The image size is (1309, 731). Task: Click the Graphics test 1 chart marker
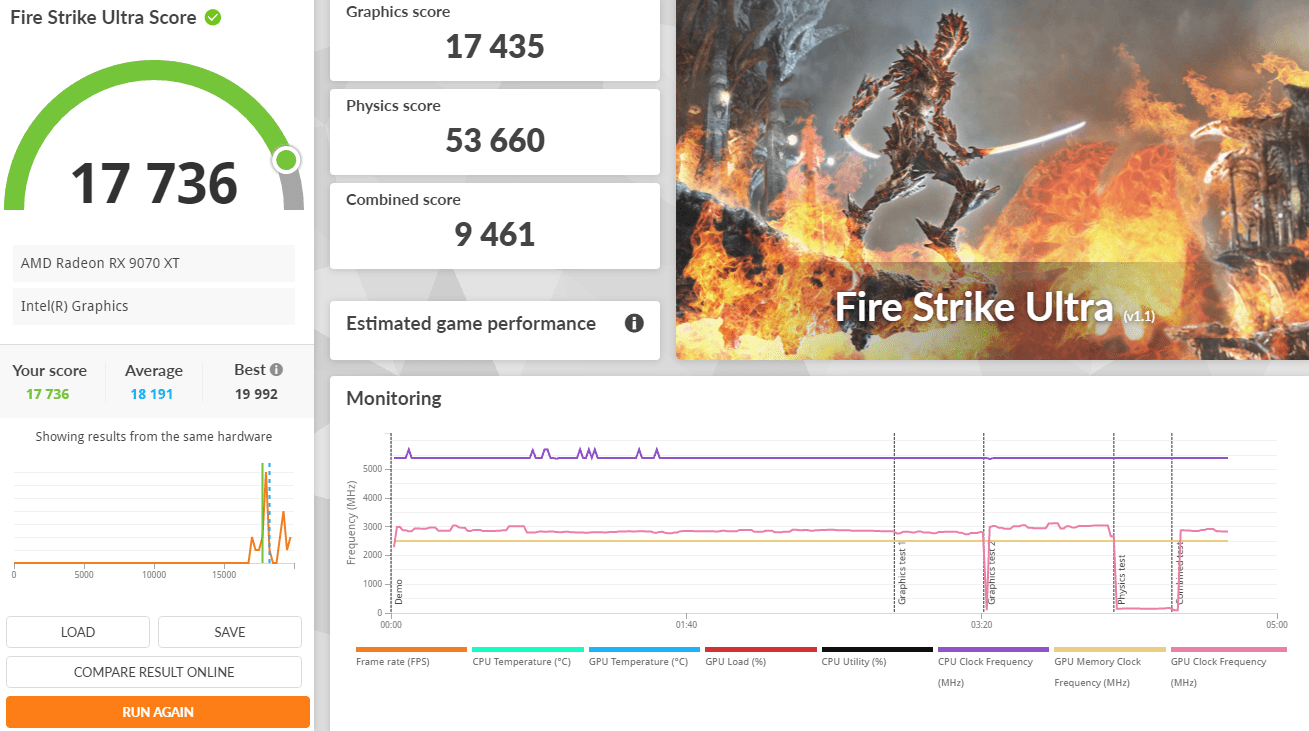[902, 573]
